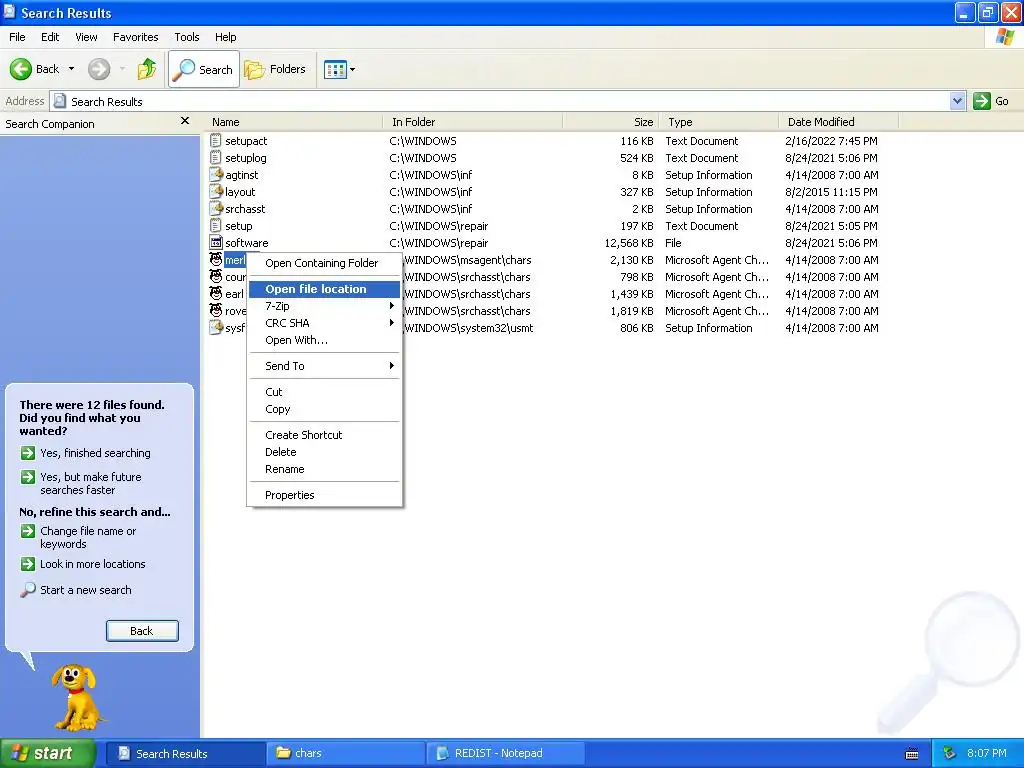Click the network tray icon near the clock
This screenshot has width=1024, height=768.
pos(950,753)
